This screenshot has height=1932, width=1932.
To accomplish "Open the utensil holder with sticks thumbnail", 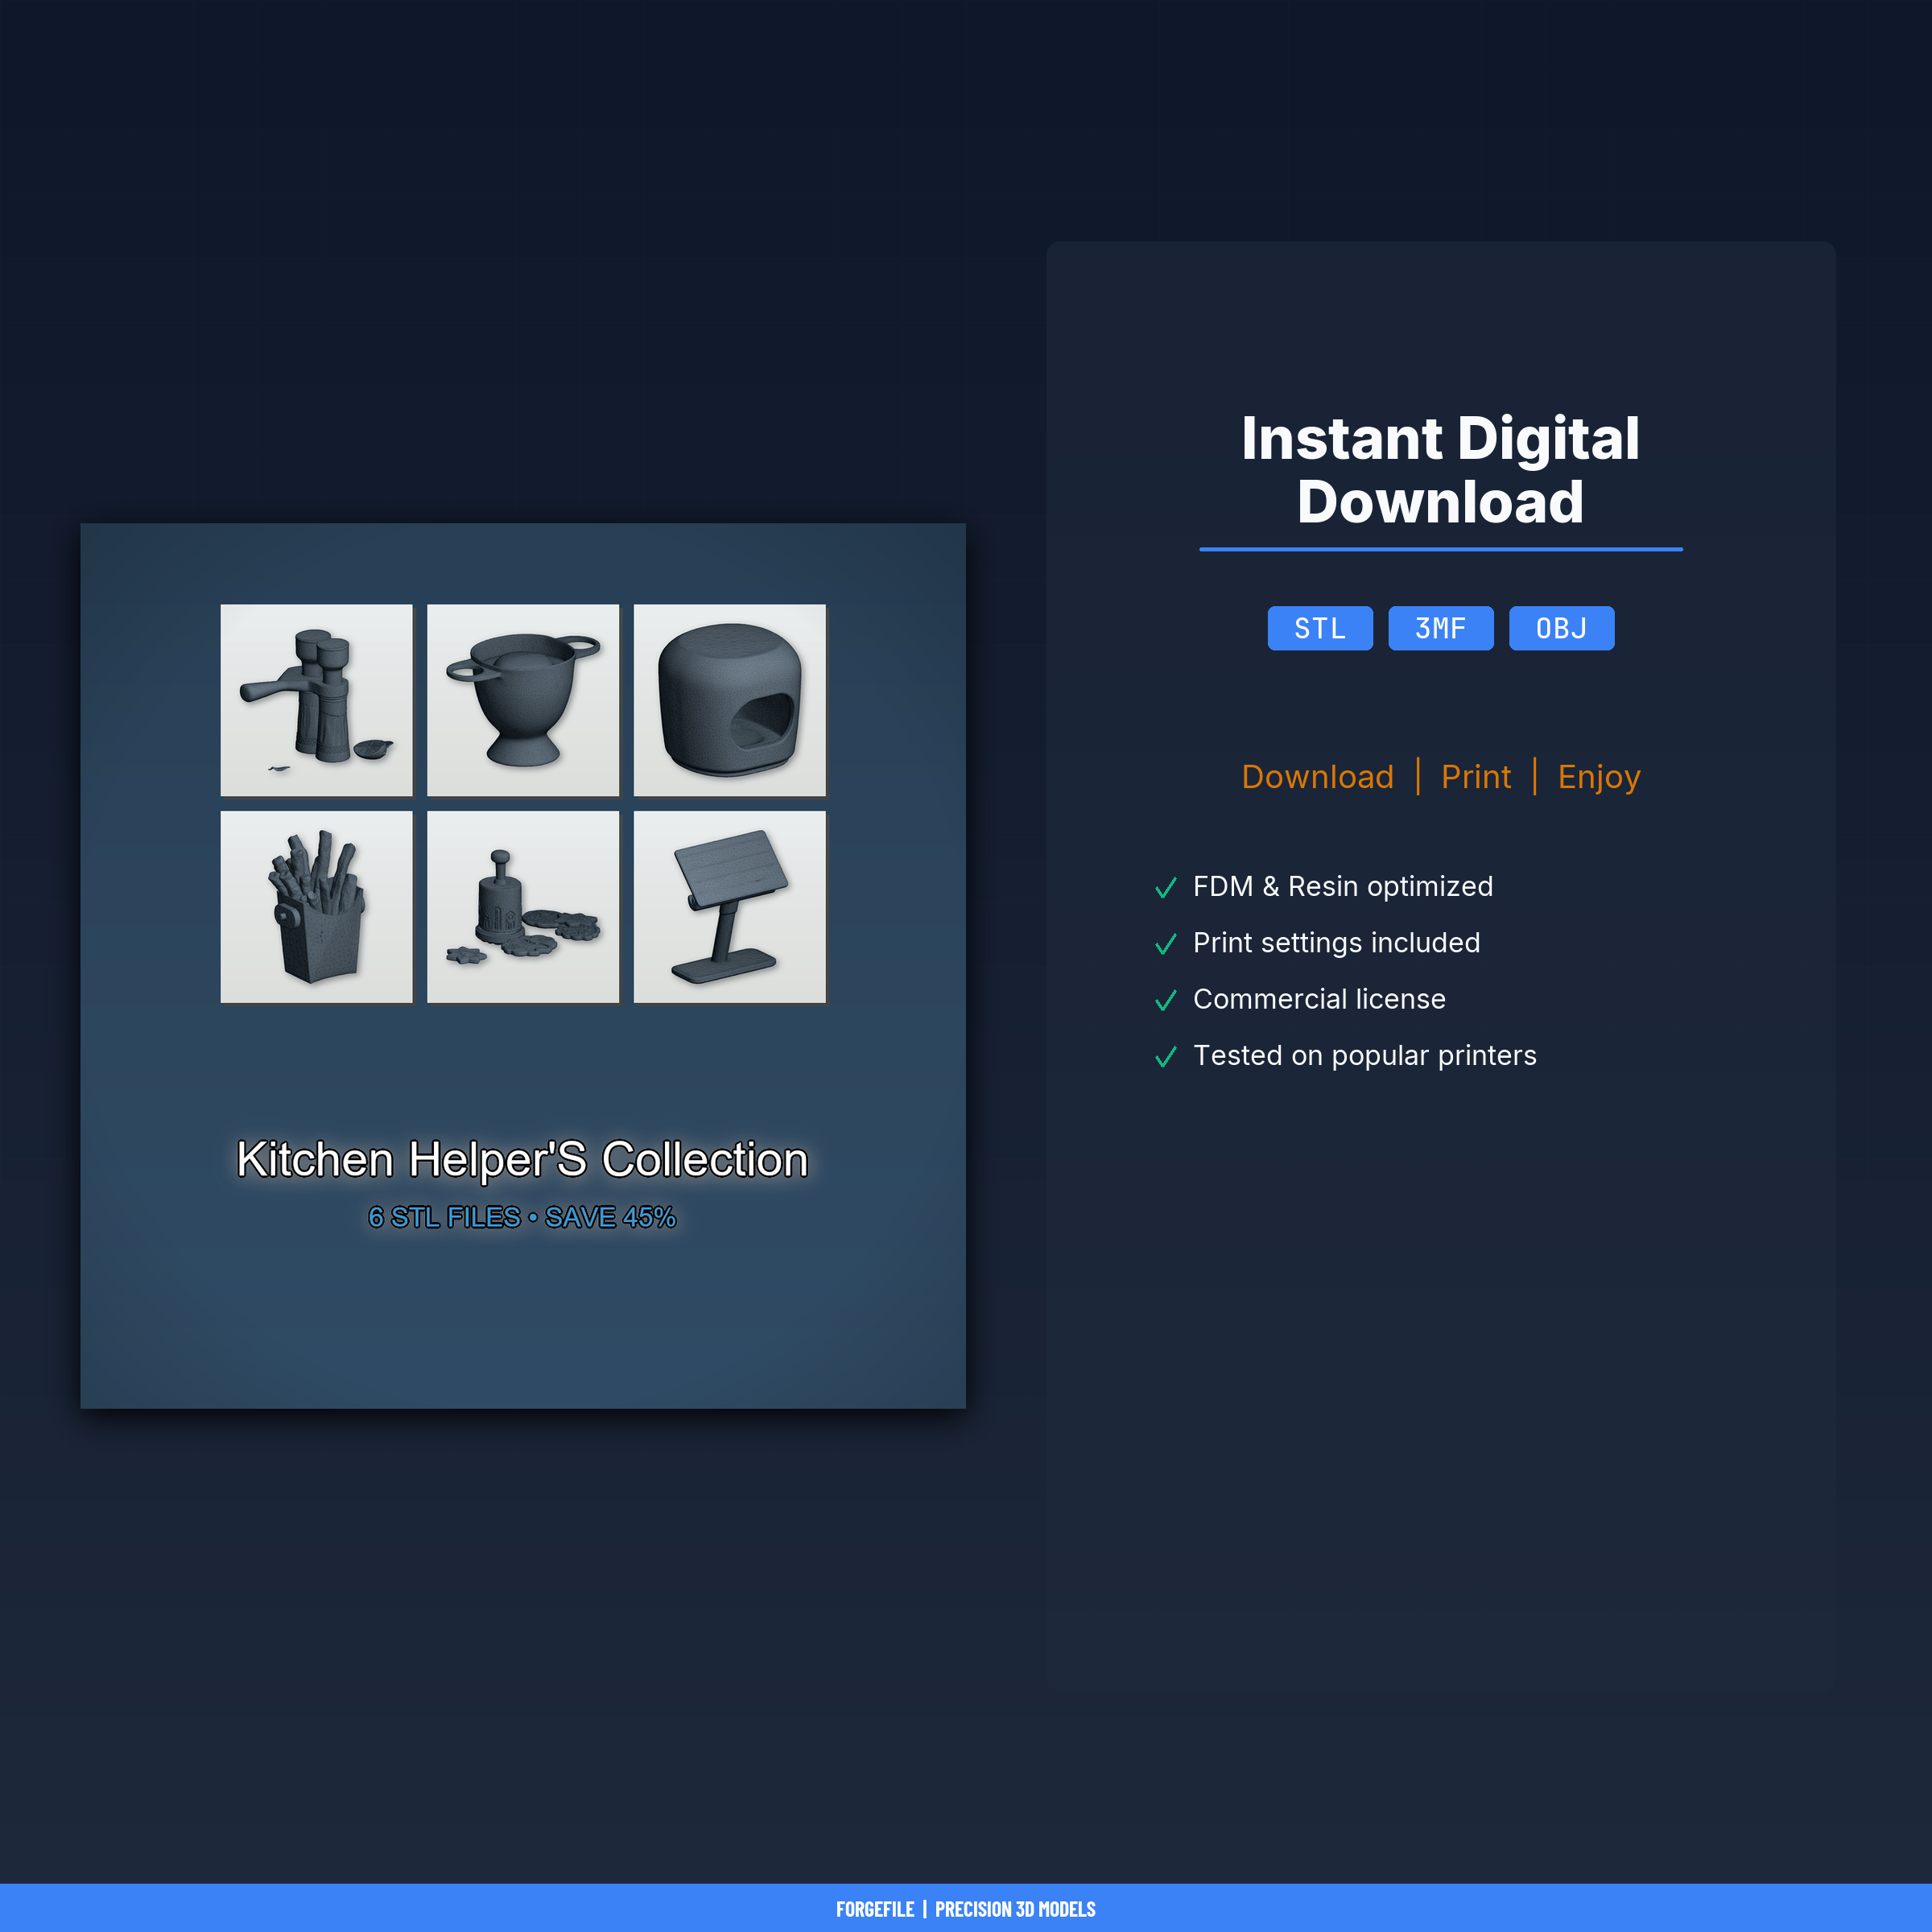I will click(x=316, y=907).
